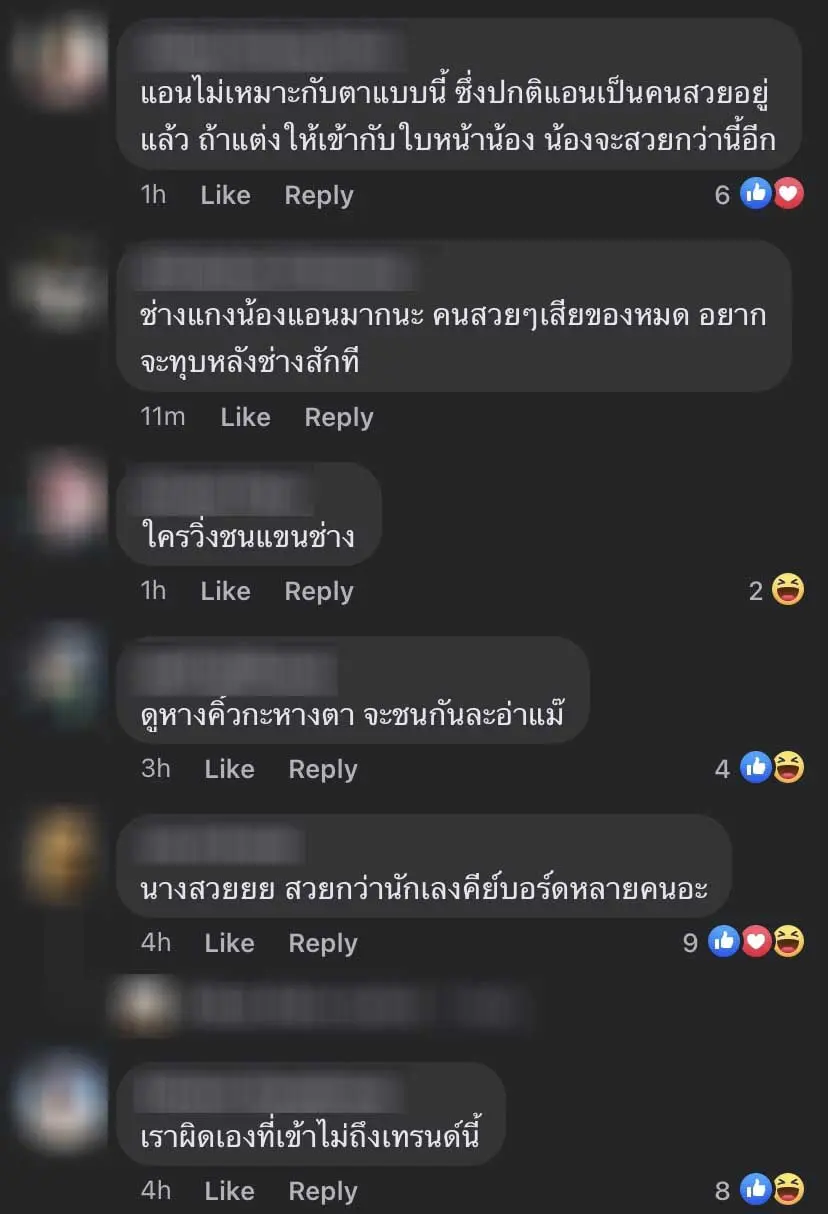Like the comment 'ใครวิ่งชนแขนช่าง'
828x1214 pixels.
(x=225, y=591)
